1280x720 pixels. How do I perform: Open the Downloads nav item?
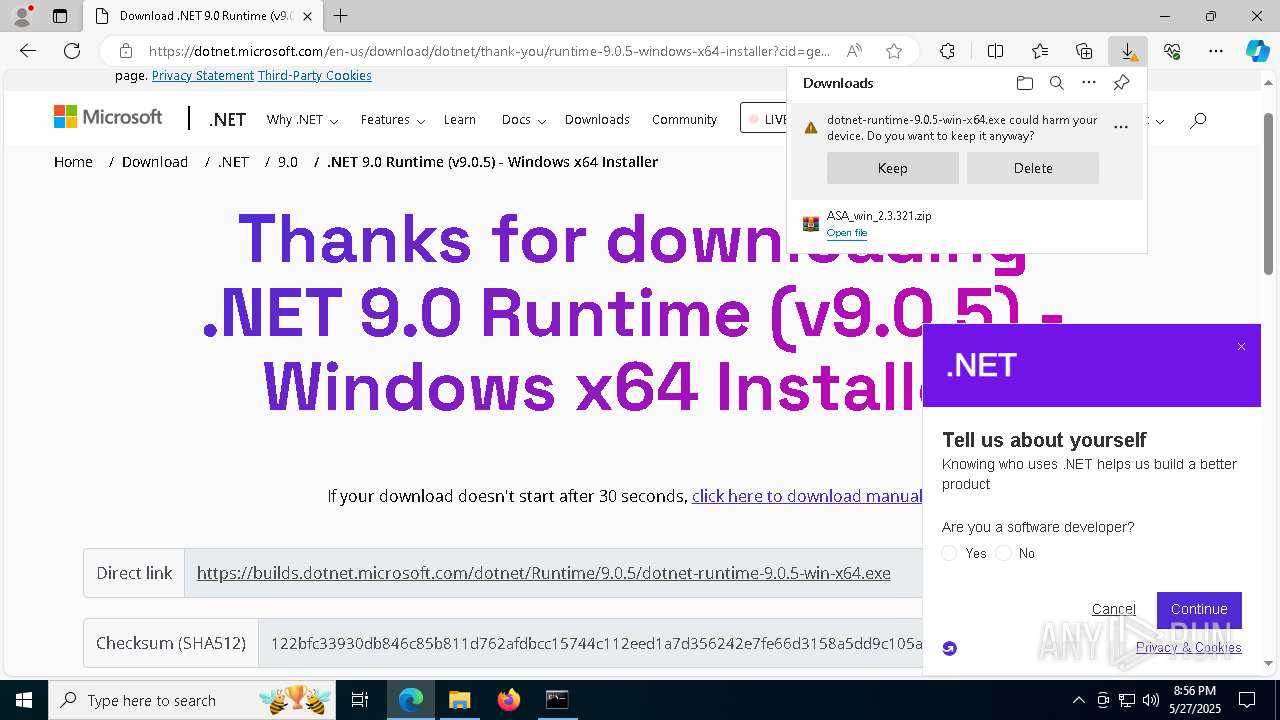click(597, 120)
